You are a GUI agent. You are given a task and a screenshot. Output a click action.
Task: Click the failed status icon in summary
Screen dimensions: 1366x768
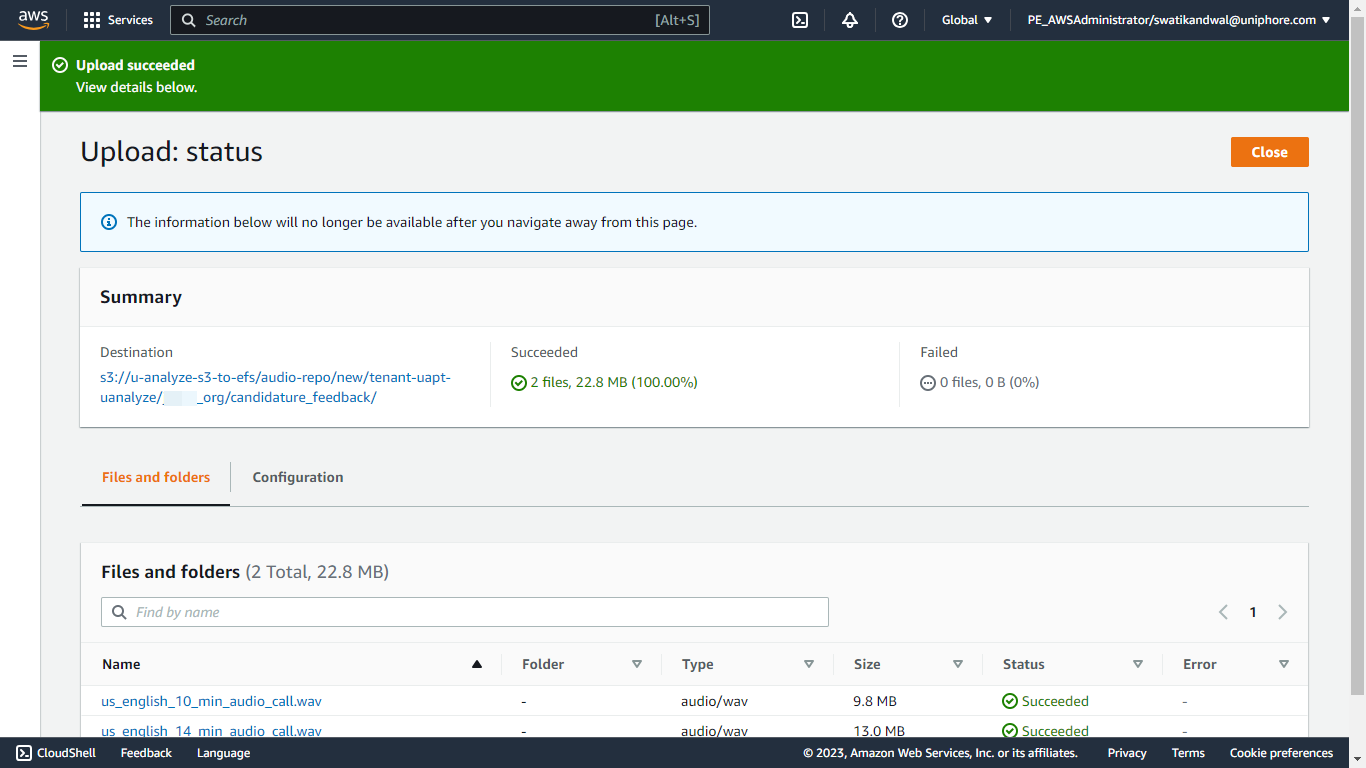click(x=928, y=383)
